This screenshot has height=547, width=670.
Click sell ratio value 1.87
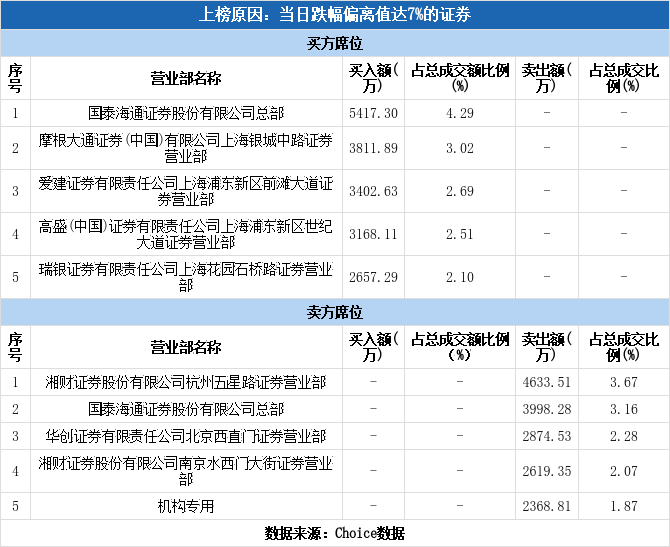(624, 506)
